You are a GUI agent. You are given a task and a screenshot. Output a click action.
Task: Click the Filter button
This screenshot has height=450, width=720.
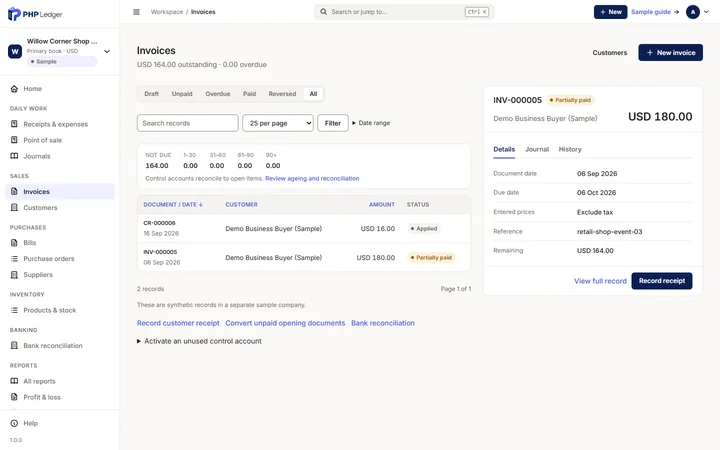[x=333, y=123]
